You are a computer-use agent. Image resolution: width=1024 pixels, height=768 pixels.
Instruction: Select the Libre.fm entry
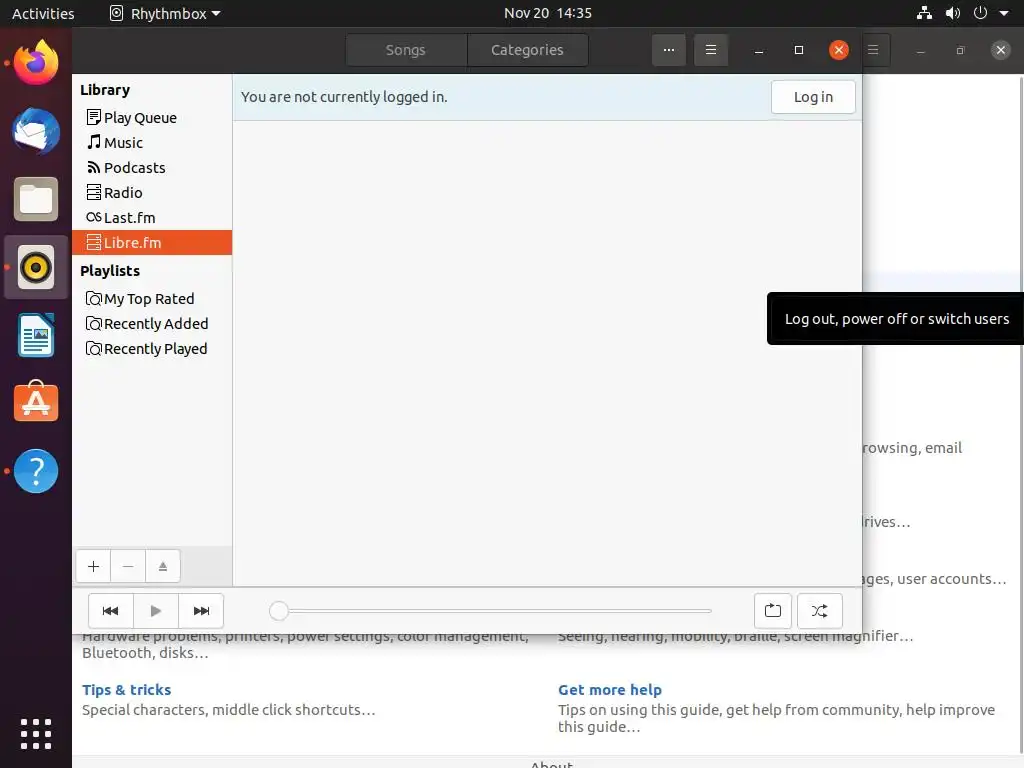pos(152,242)
